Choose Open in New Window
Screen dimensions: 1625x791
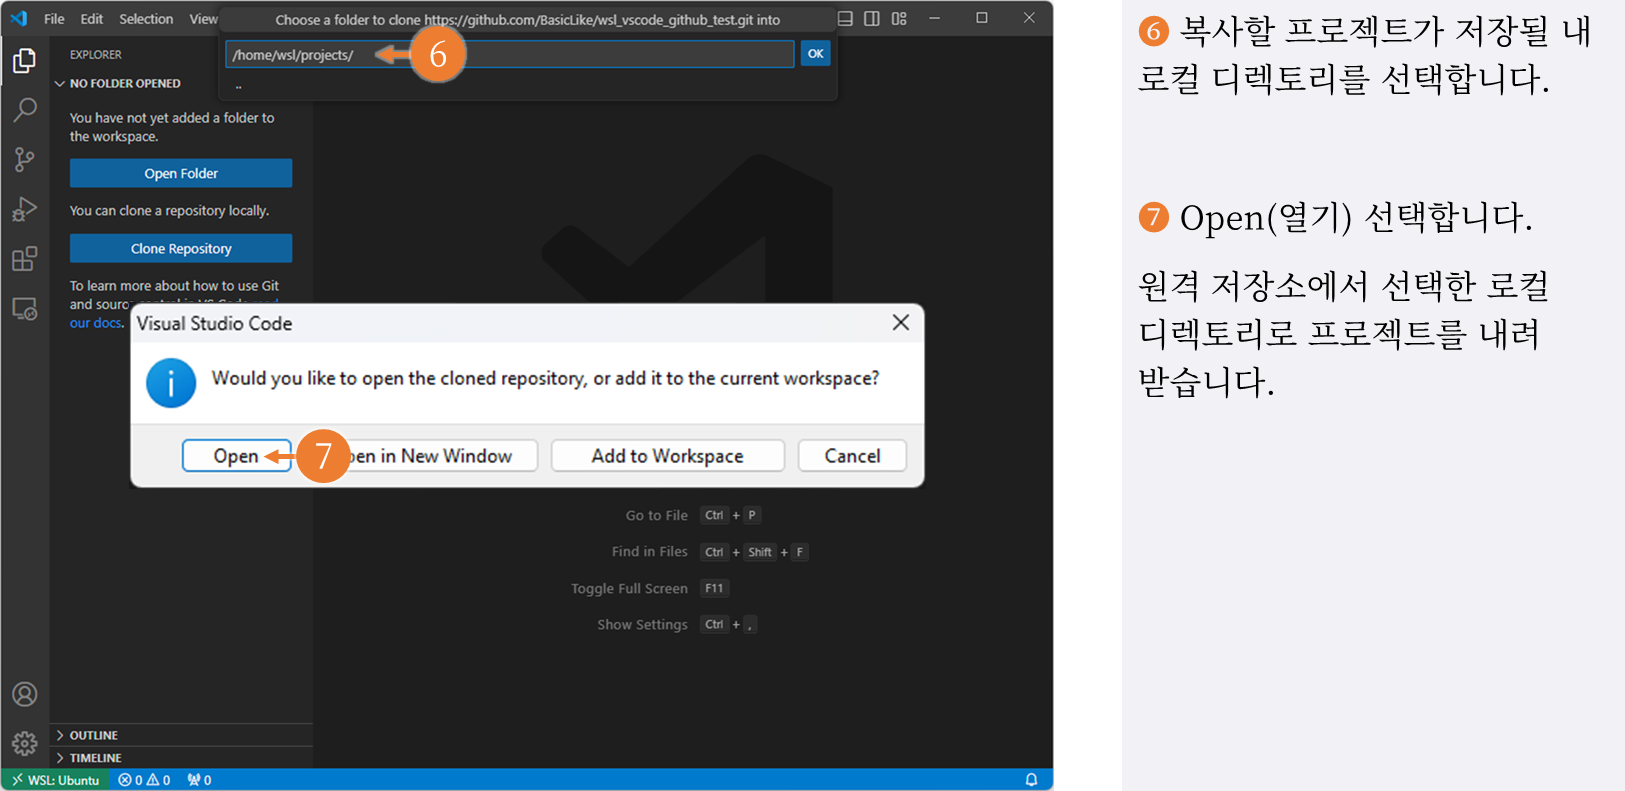coord(420,456)
